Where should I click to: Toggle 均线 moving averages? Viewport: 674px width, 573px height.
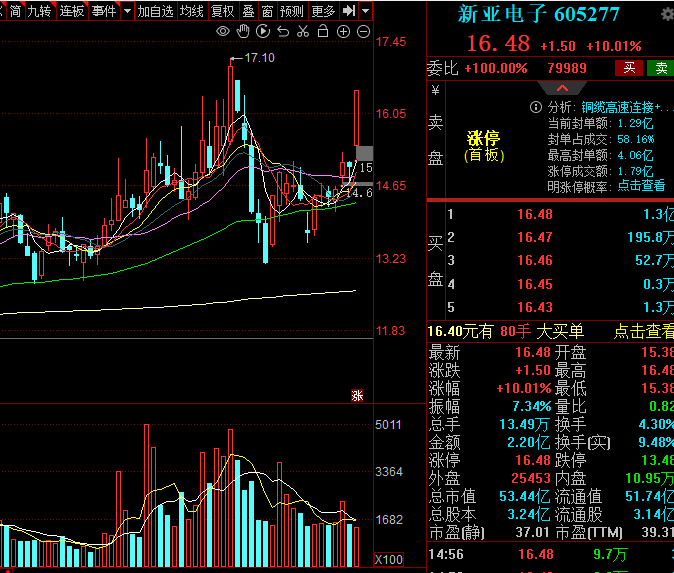coord(192,11)
